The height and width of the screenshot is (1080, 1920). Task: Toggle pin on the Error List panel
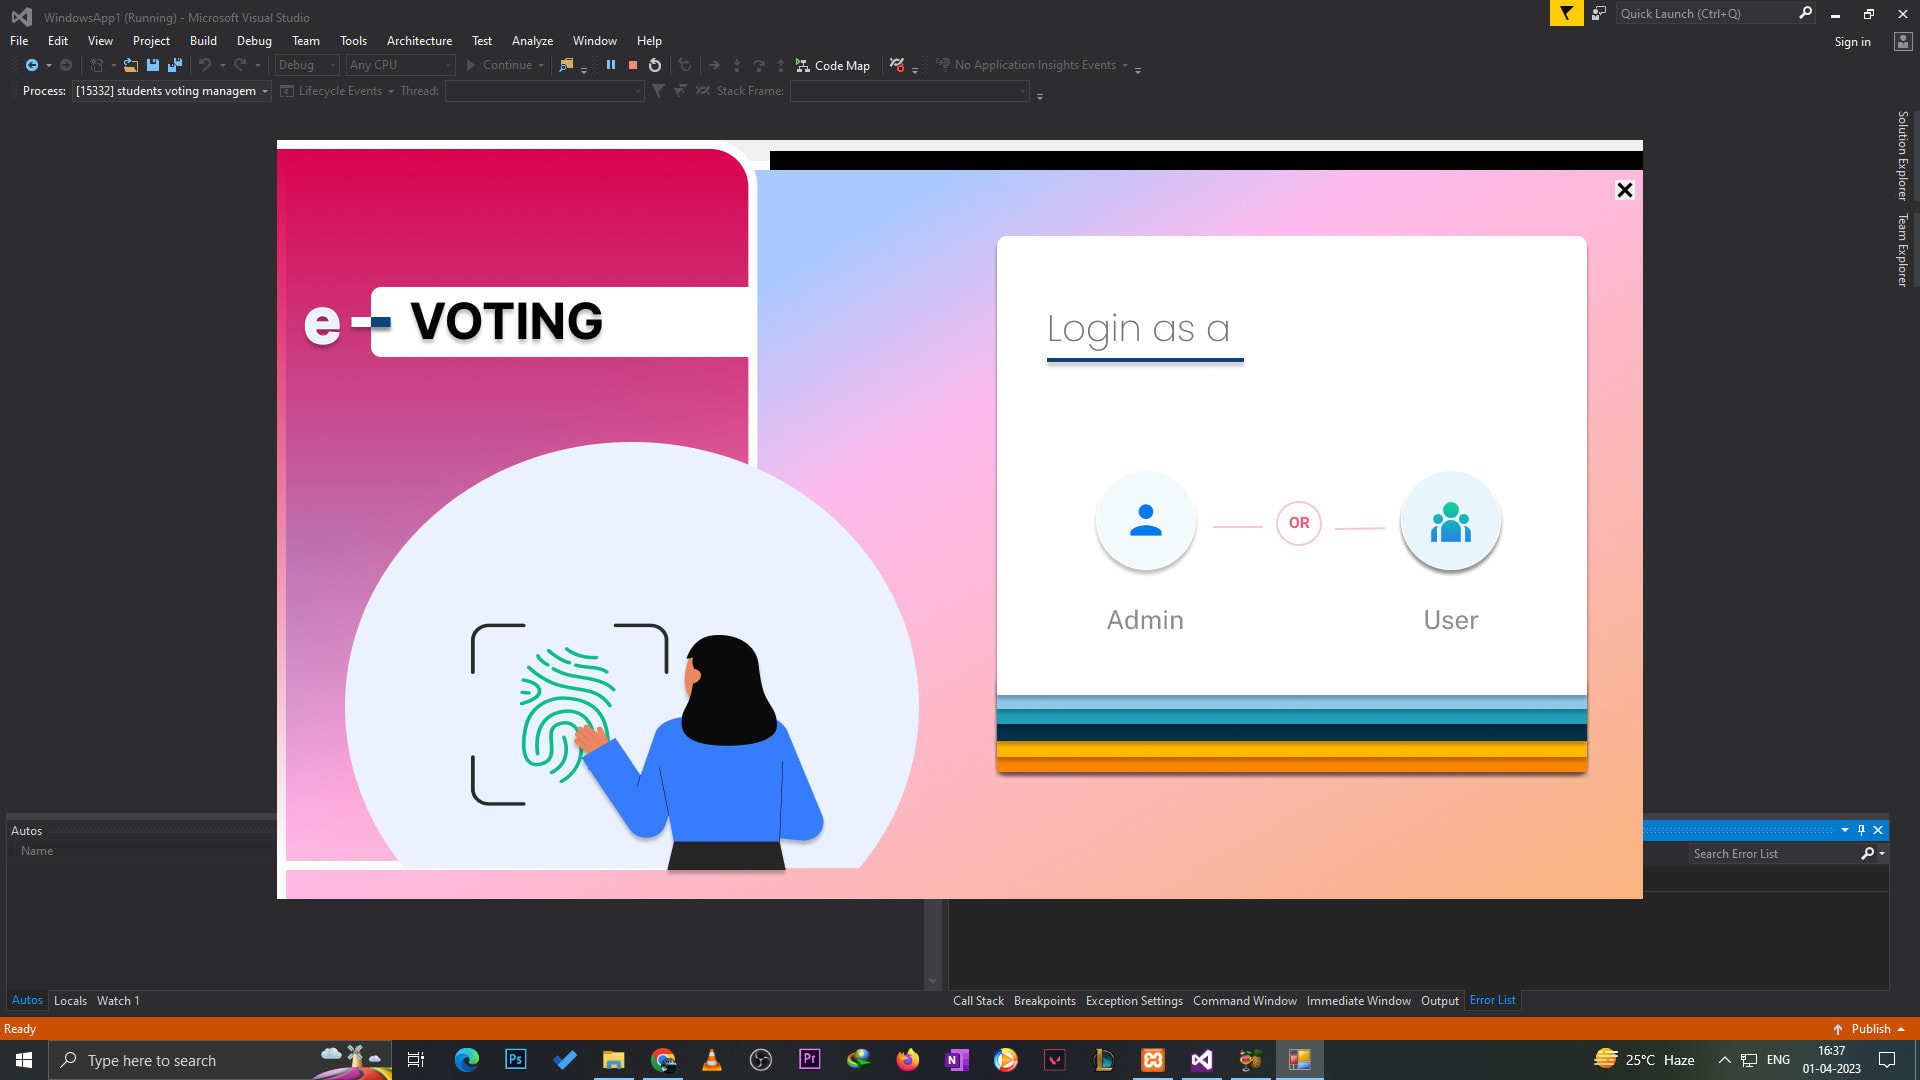click(1861, 830)
